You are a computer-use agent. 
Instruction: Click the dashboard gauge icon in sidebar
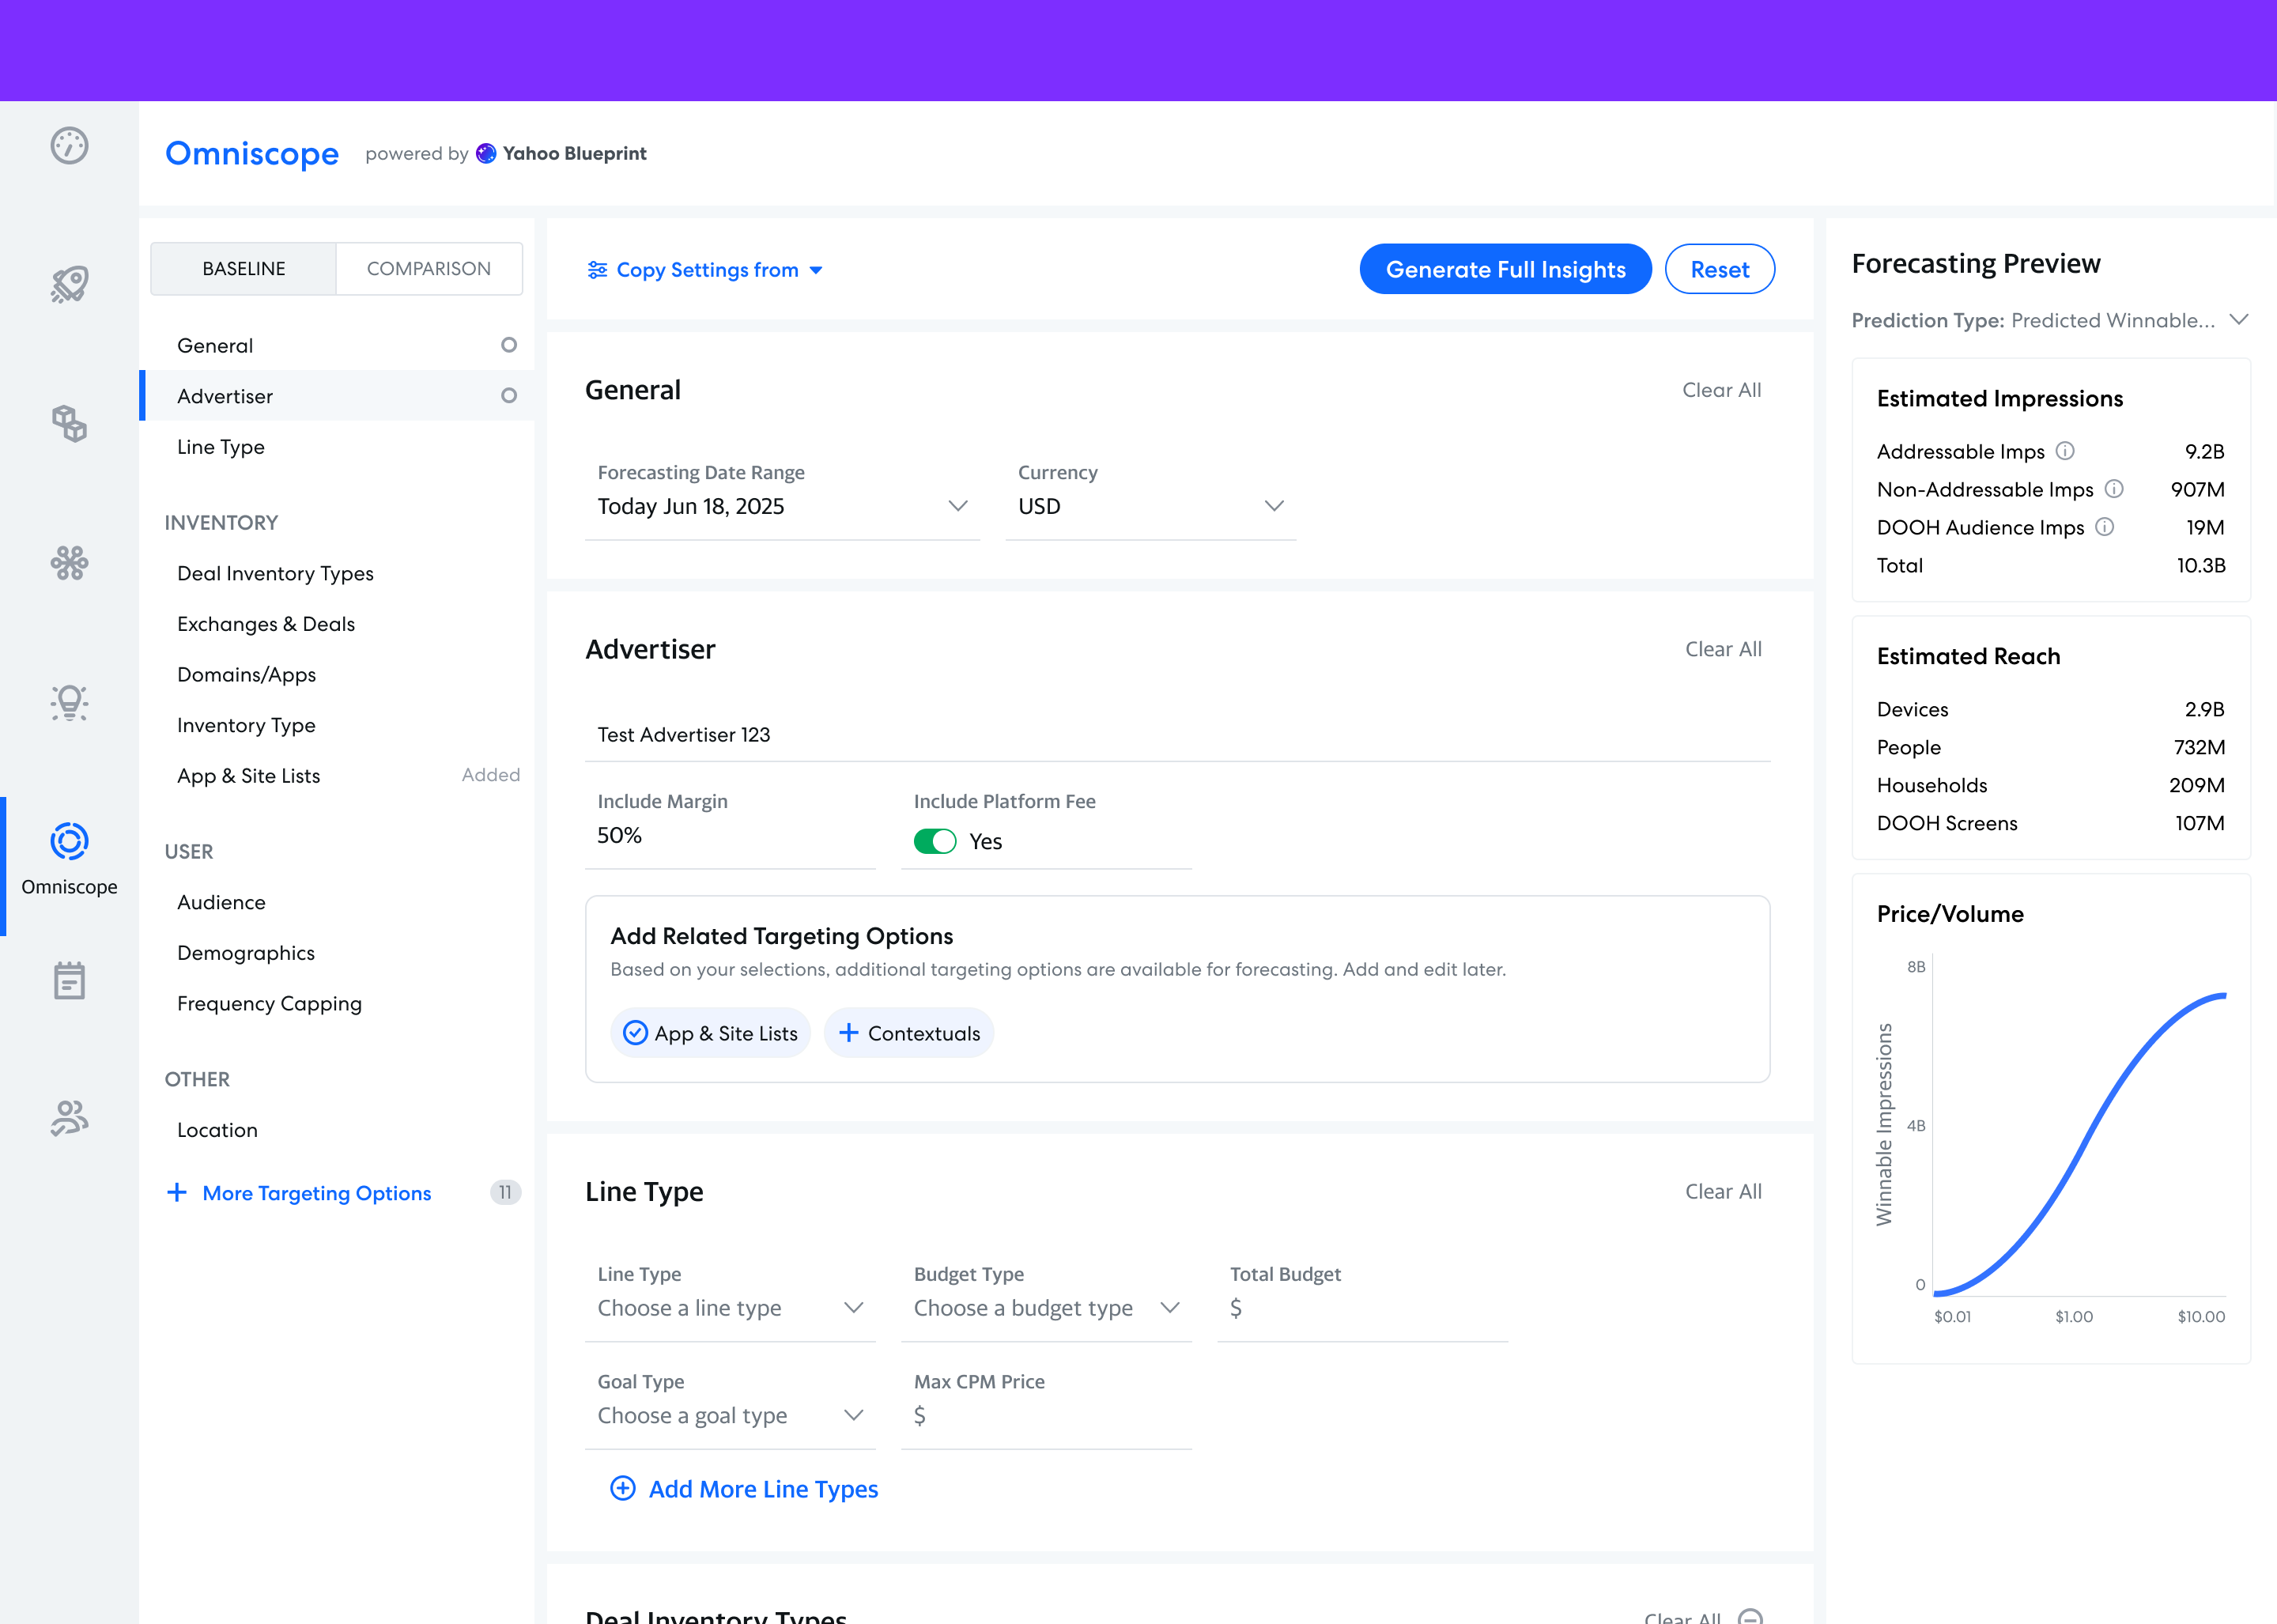pyautogui.click(x=69, y=146)
